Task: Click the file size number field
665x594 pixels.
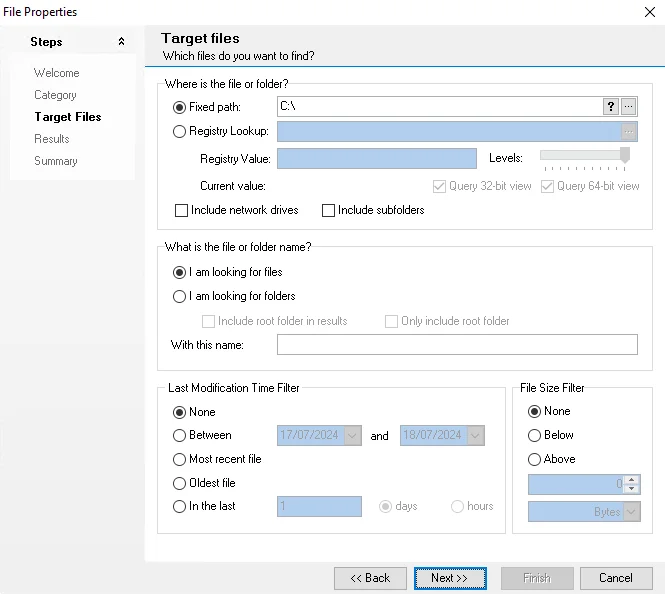Action: (576, 485)
